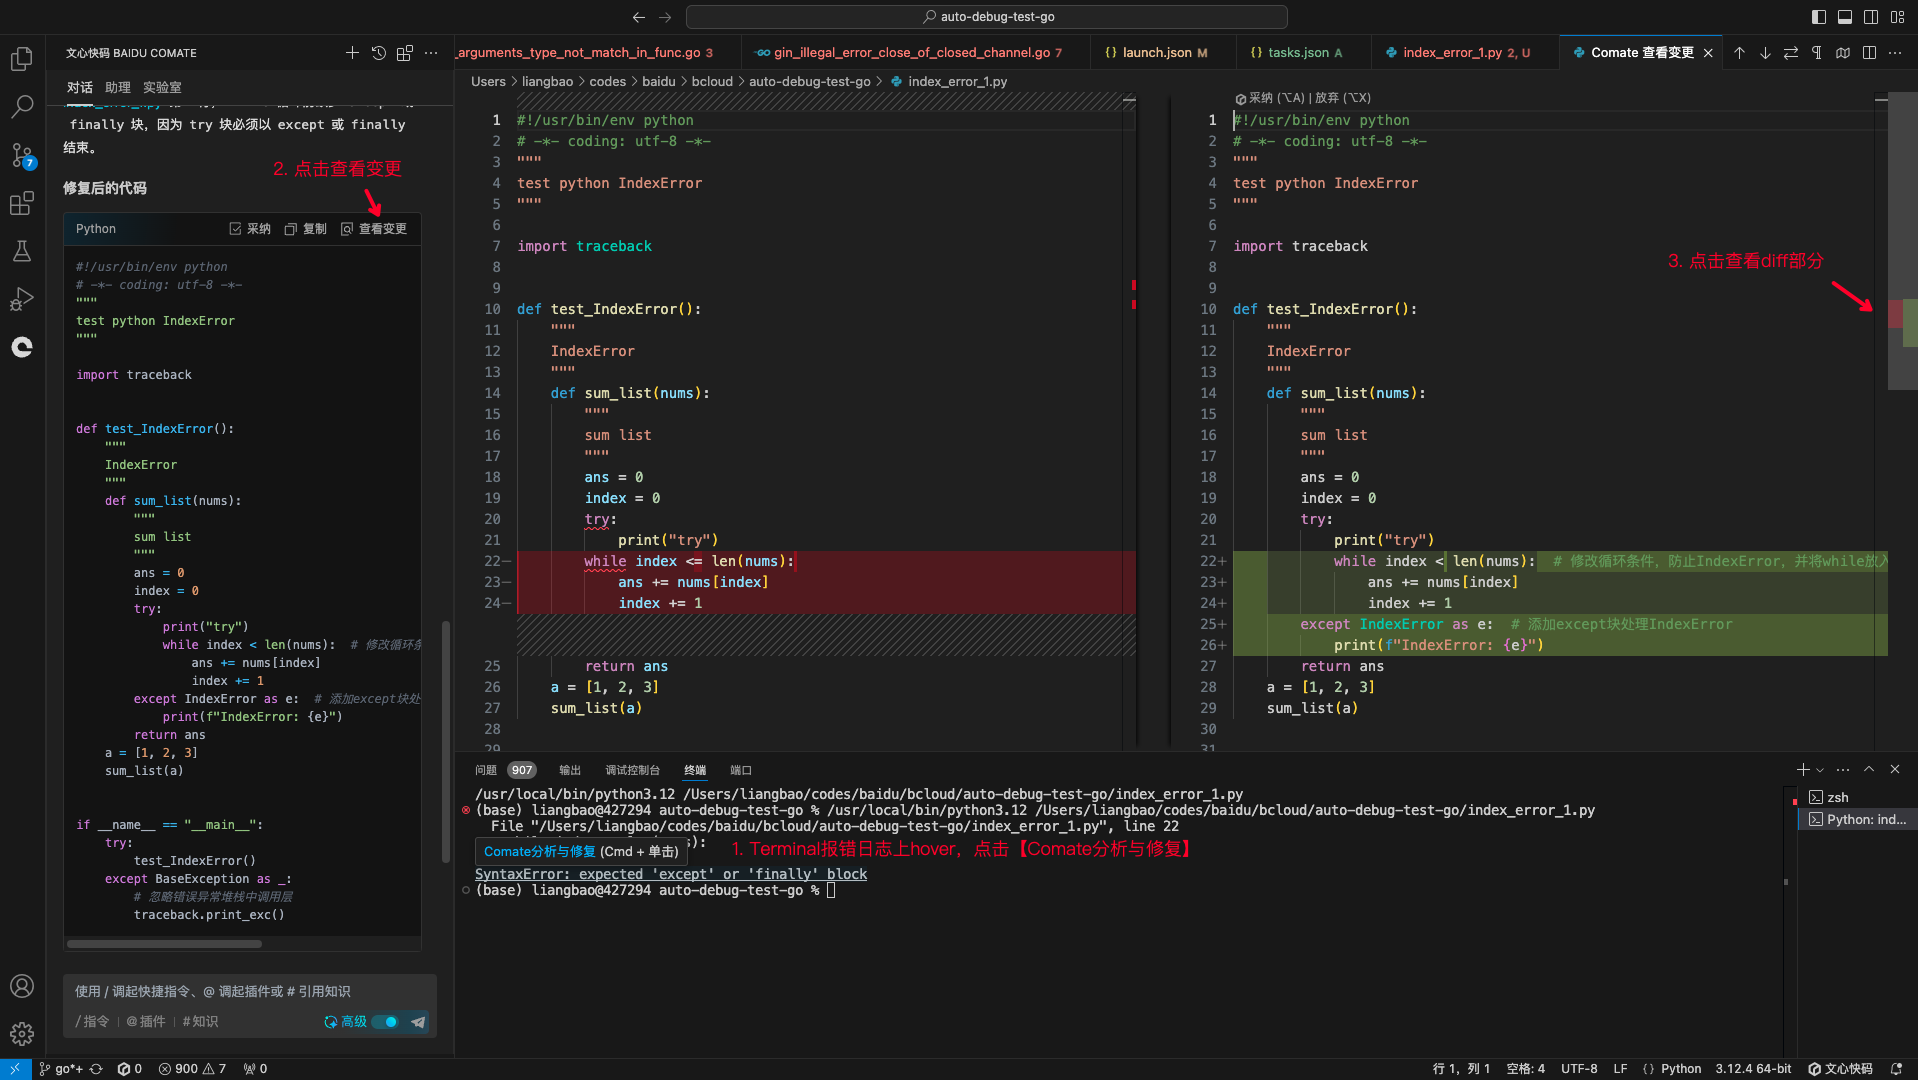Switch to 助理 tab in Comate

(x=118, y=88)
